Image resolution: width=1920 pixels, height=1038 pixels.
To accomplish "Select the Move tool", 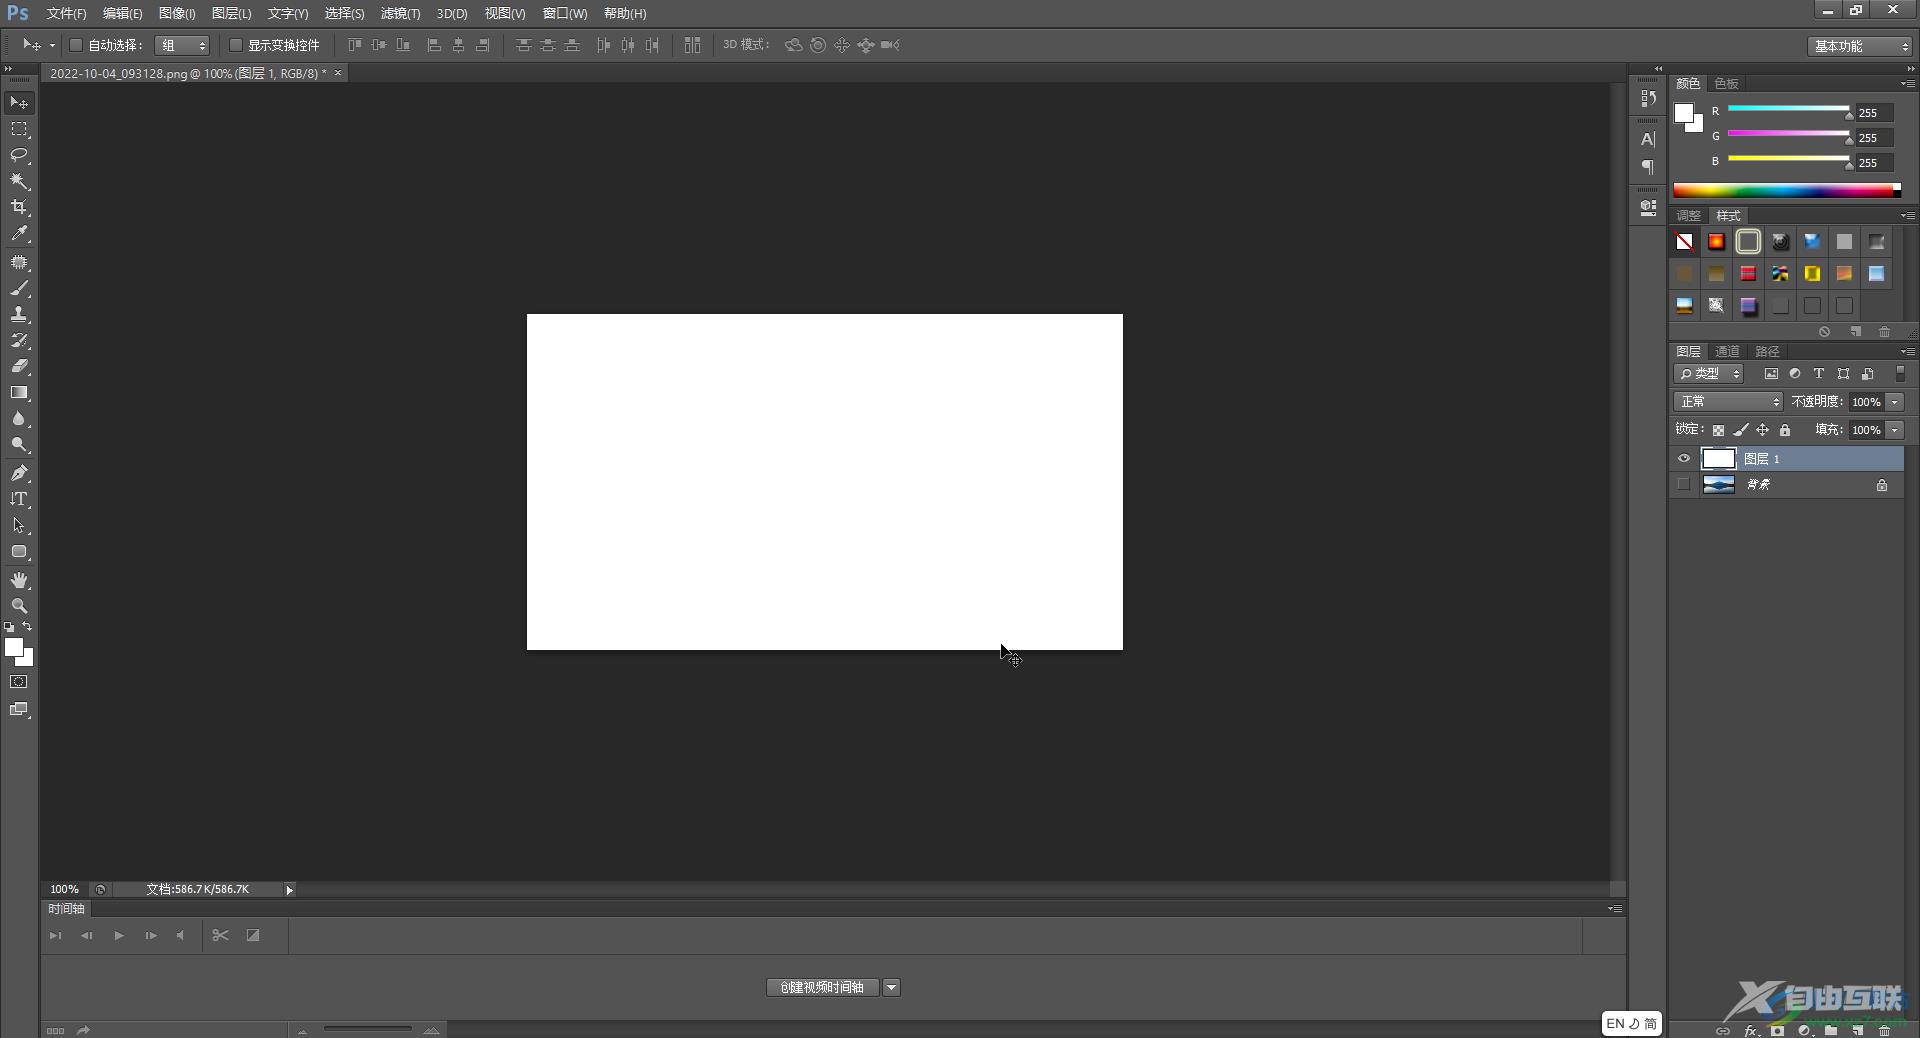I will tap(19, 103).
